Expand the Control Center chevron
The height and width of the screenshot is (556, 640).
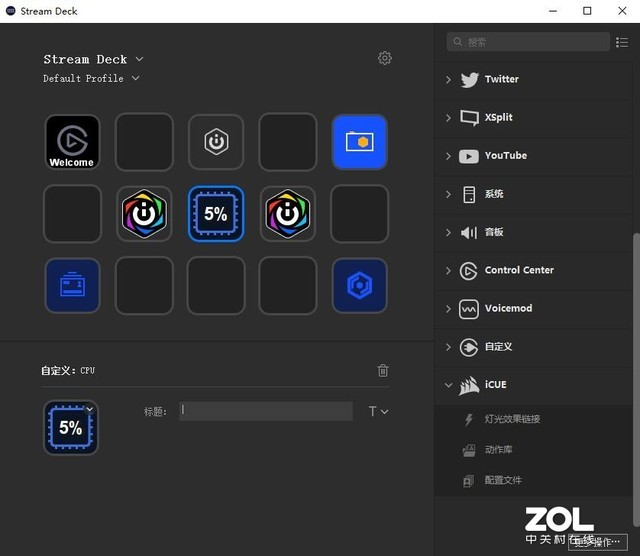[448, 271]
